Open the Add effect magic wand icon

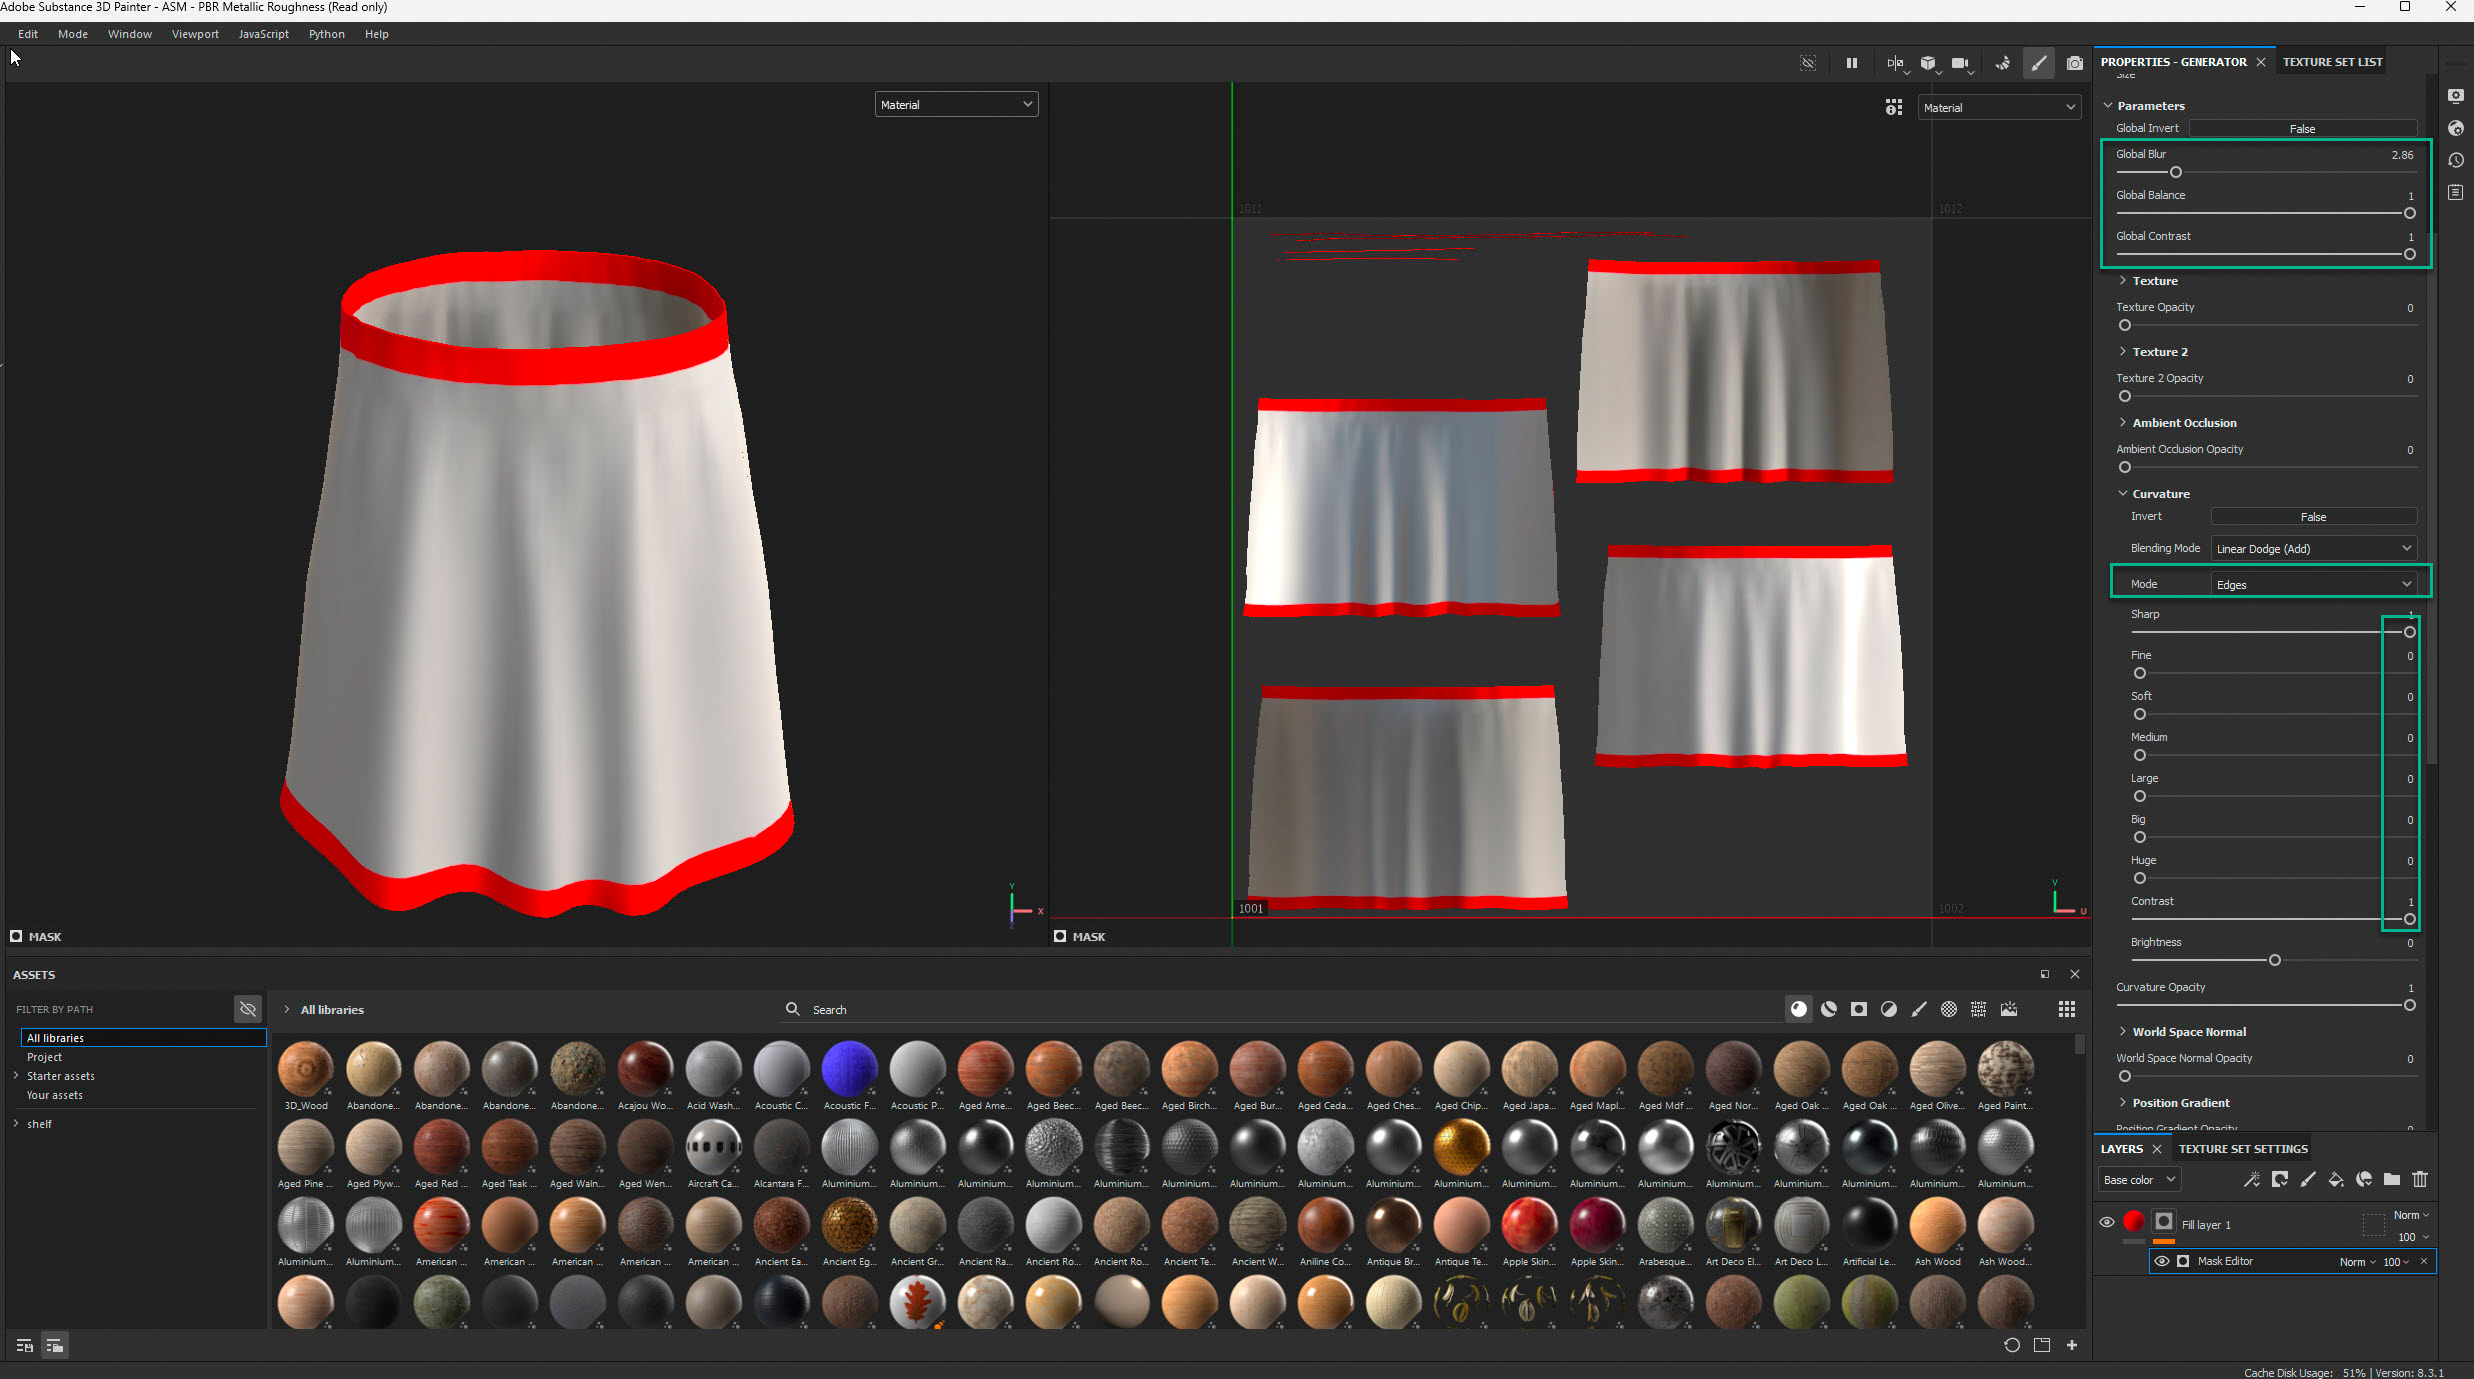pos(2252,1180)
